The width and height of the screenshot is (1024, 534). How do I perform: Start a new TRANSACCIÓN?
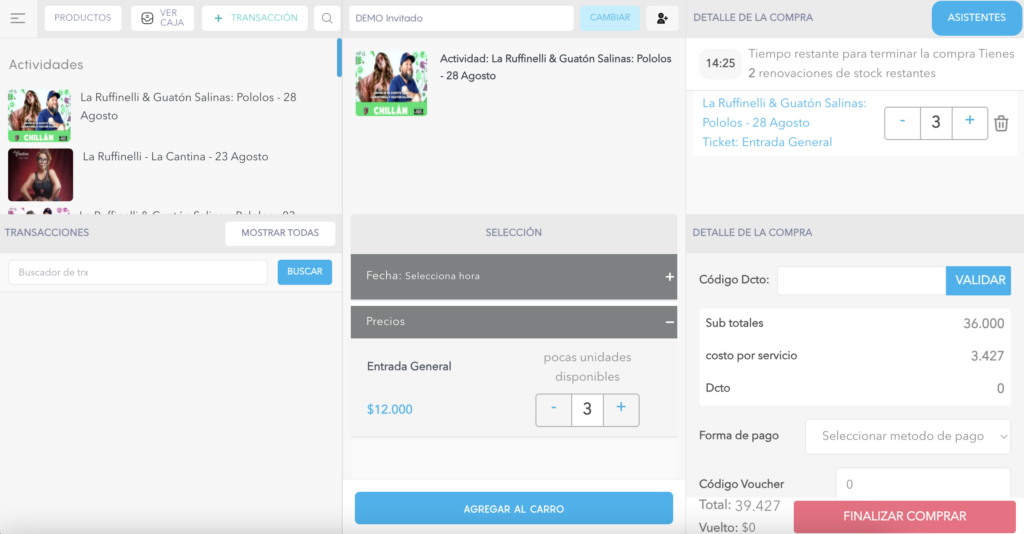255,18
